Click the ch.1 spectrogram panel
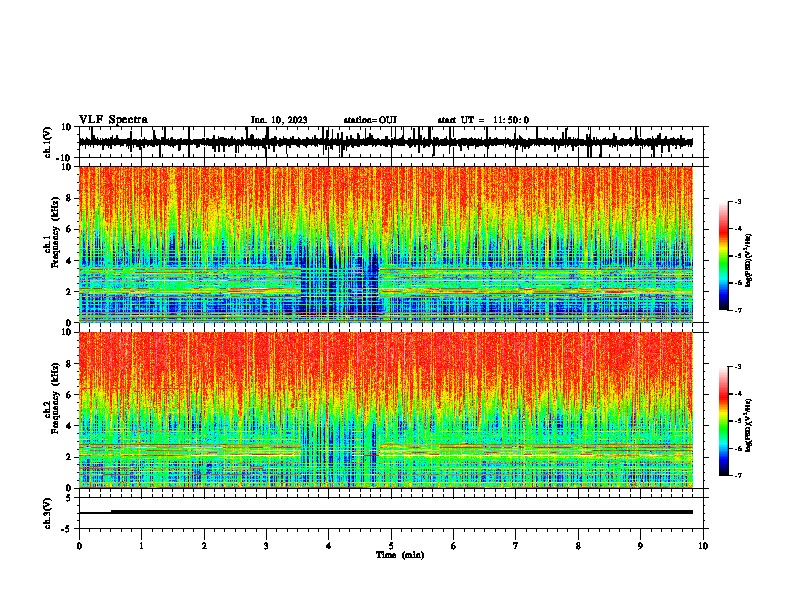Viewport: 792px width, 612px height. 386,244
